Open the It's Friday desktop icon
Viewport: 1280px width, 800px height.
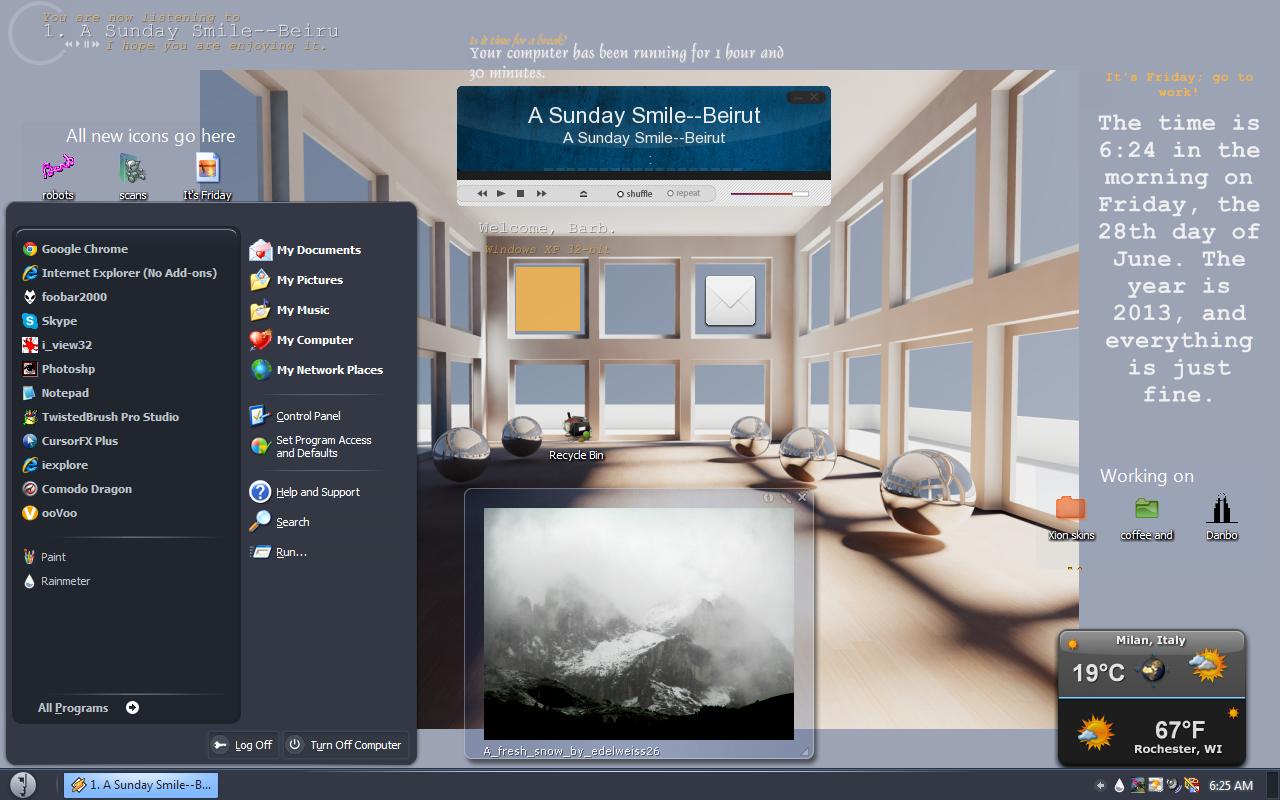(207, 177)
